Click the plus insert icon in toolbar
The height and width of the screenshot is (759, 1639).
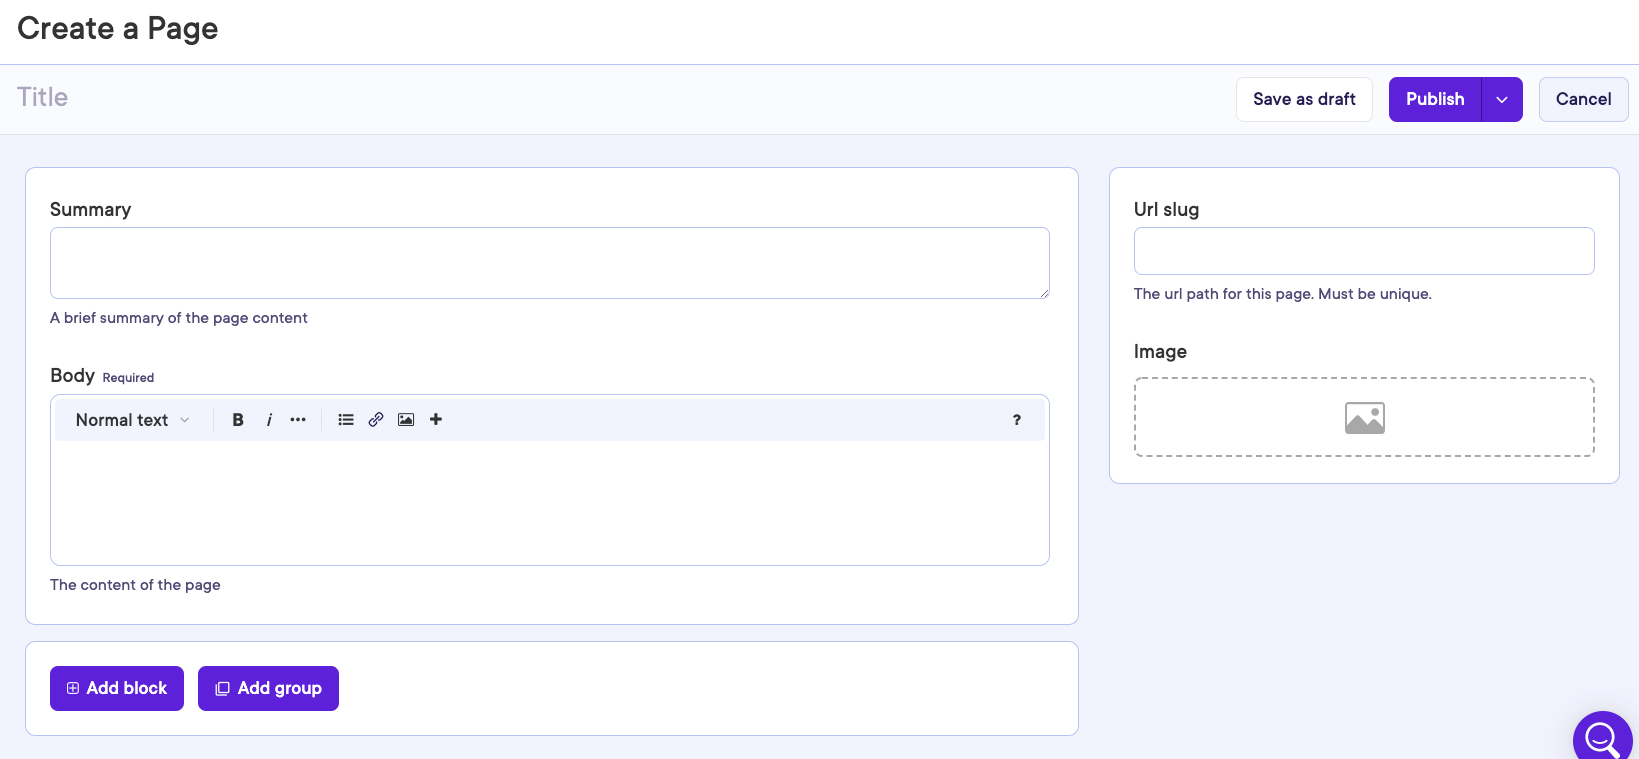point(436,420)
